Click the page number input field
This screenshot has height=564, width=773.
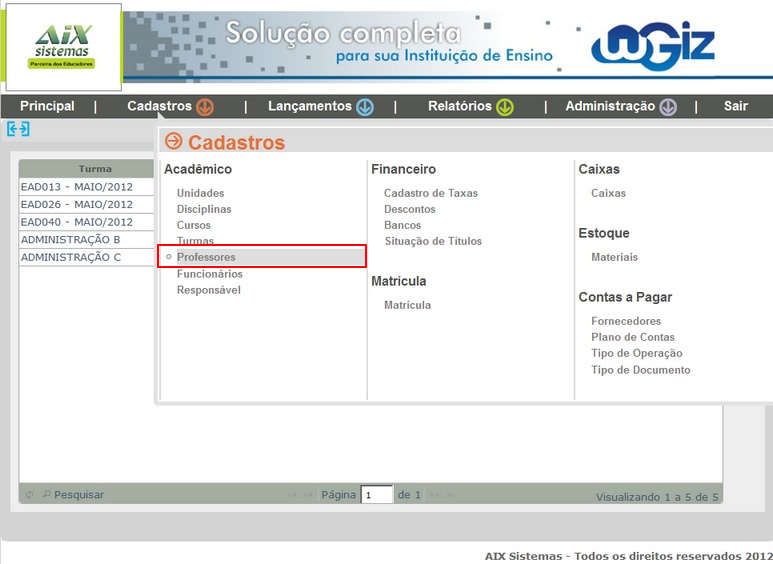click(377, 495)
